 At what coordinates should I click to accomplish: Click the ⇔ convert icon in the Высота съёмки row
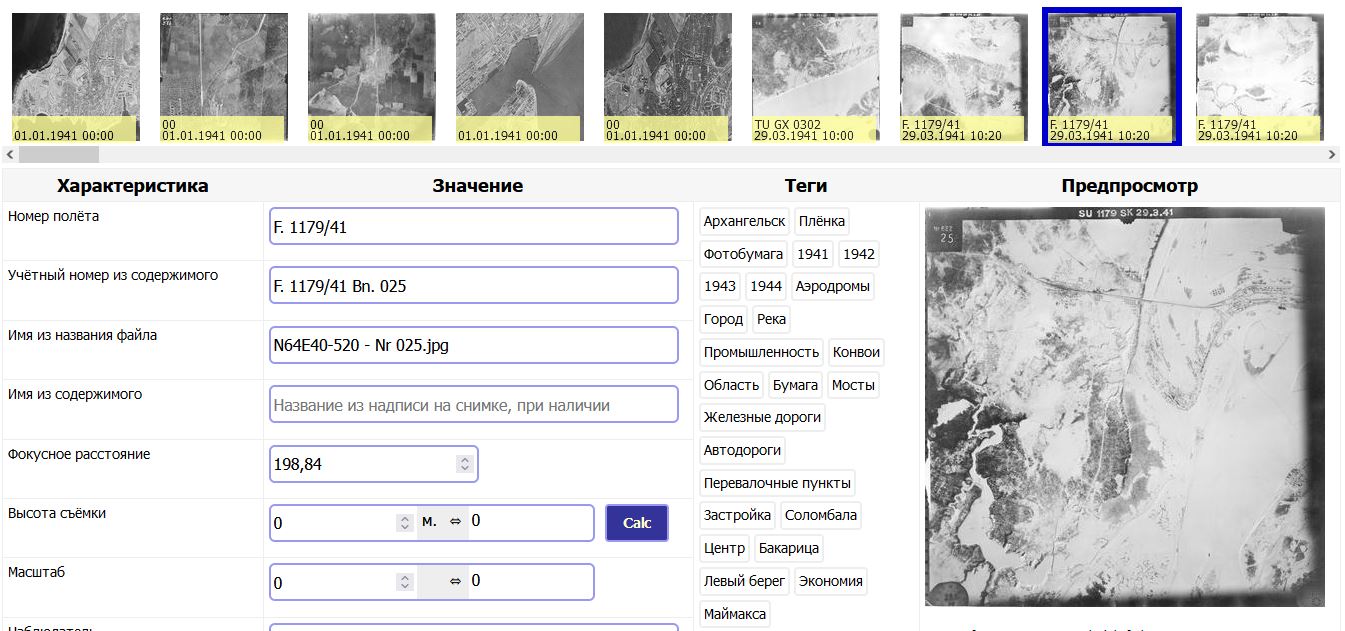(456, 522)
